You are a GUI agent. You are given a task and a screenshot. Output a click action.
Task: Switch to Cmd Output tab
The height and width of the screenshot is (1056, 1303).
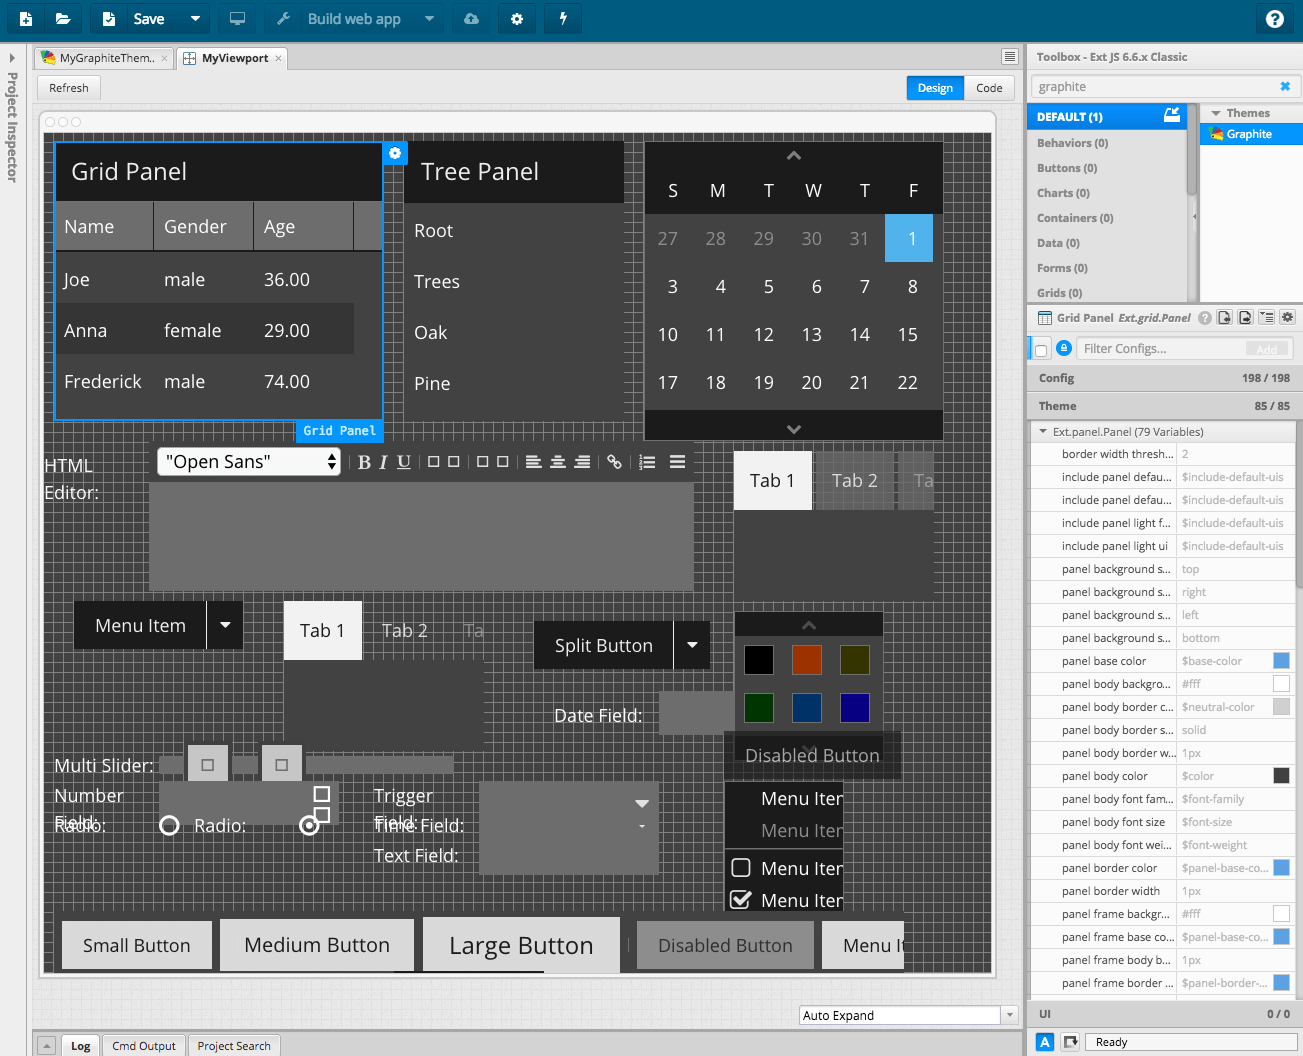[x=144, y=1046]
